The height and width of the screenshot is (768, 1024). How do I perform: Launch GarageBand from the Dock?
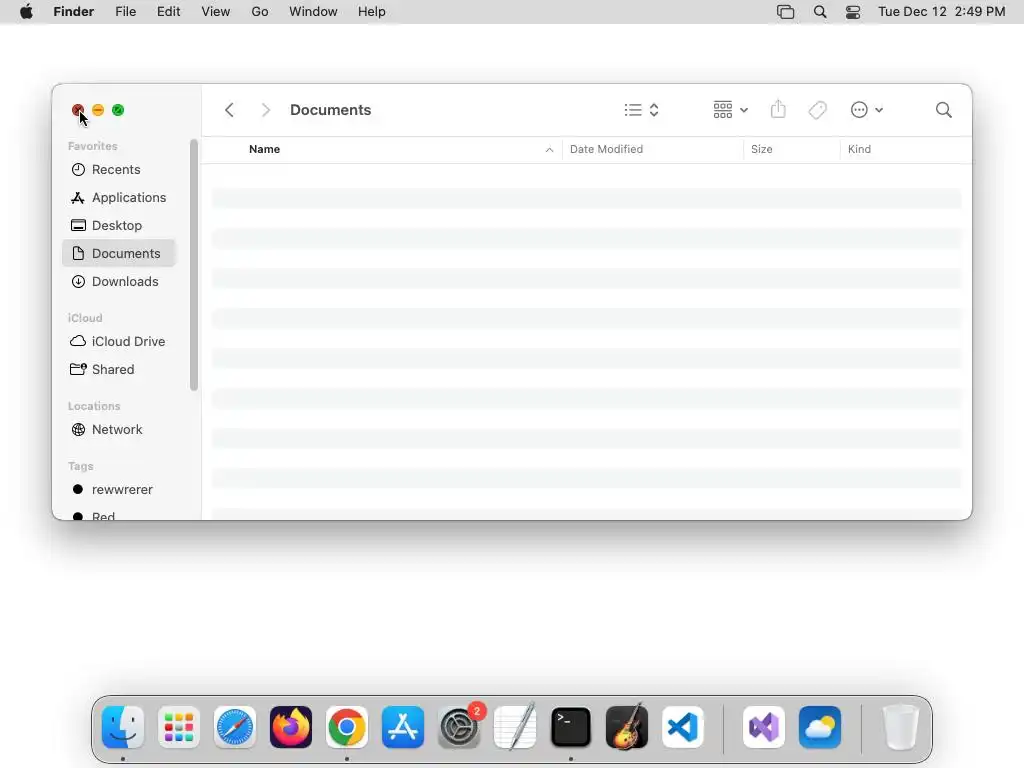tap(627, 727)
